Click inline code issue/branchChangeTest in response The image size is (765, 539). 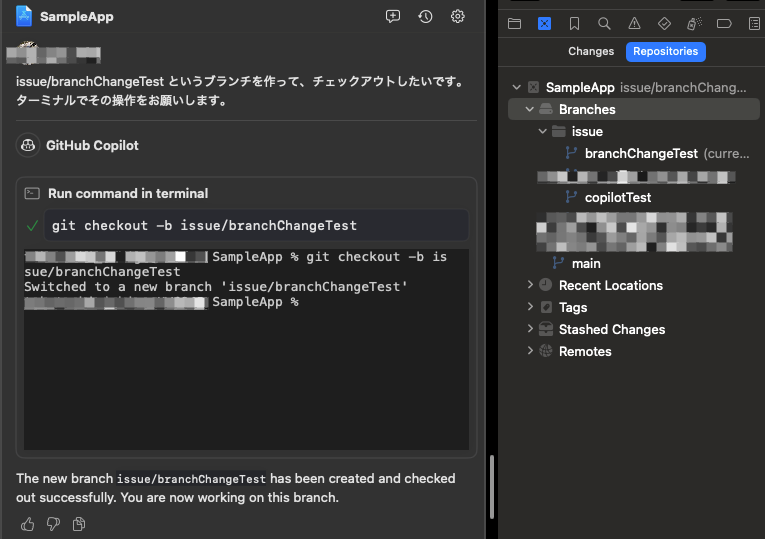(191, 479)
